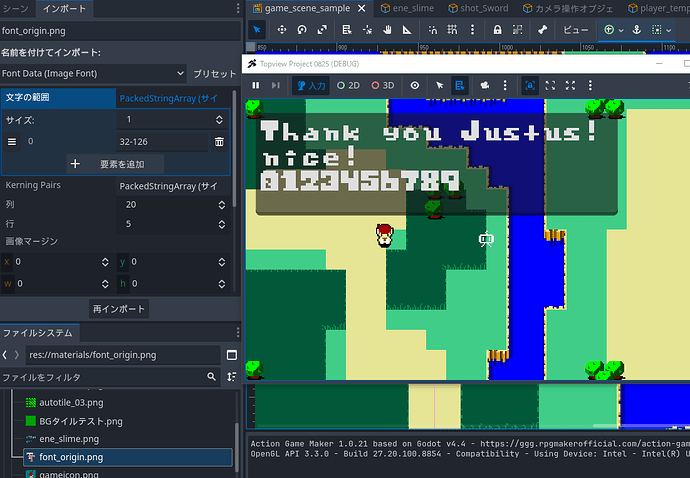Delete the 32-126 range entry trash icon
Image resolution: width=690 pixels, height=478 pixels.
(x=219, y=142)
